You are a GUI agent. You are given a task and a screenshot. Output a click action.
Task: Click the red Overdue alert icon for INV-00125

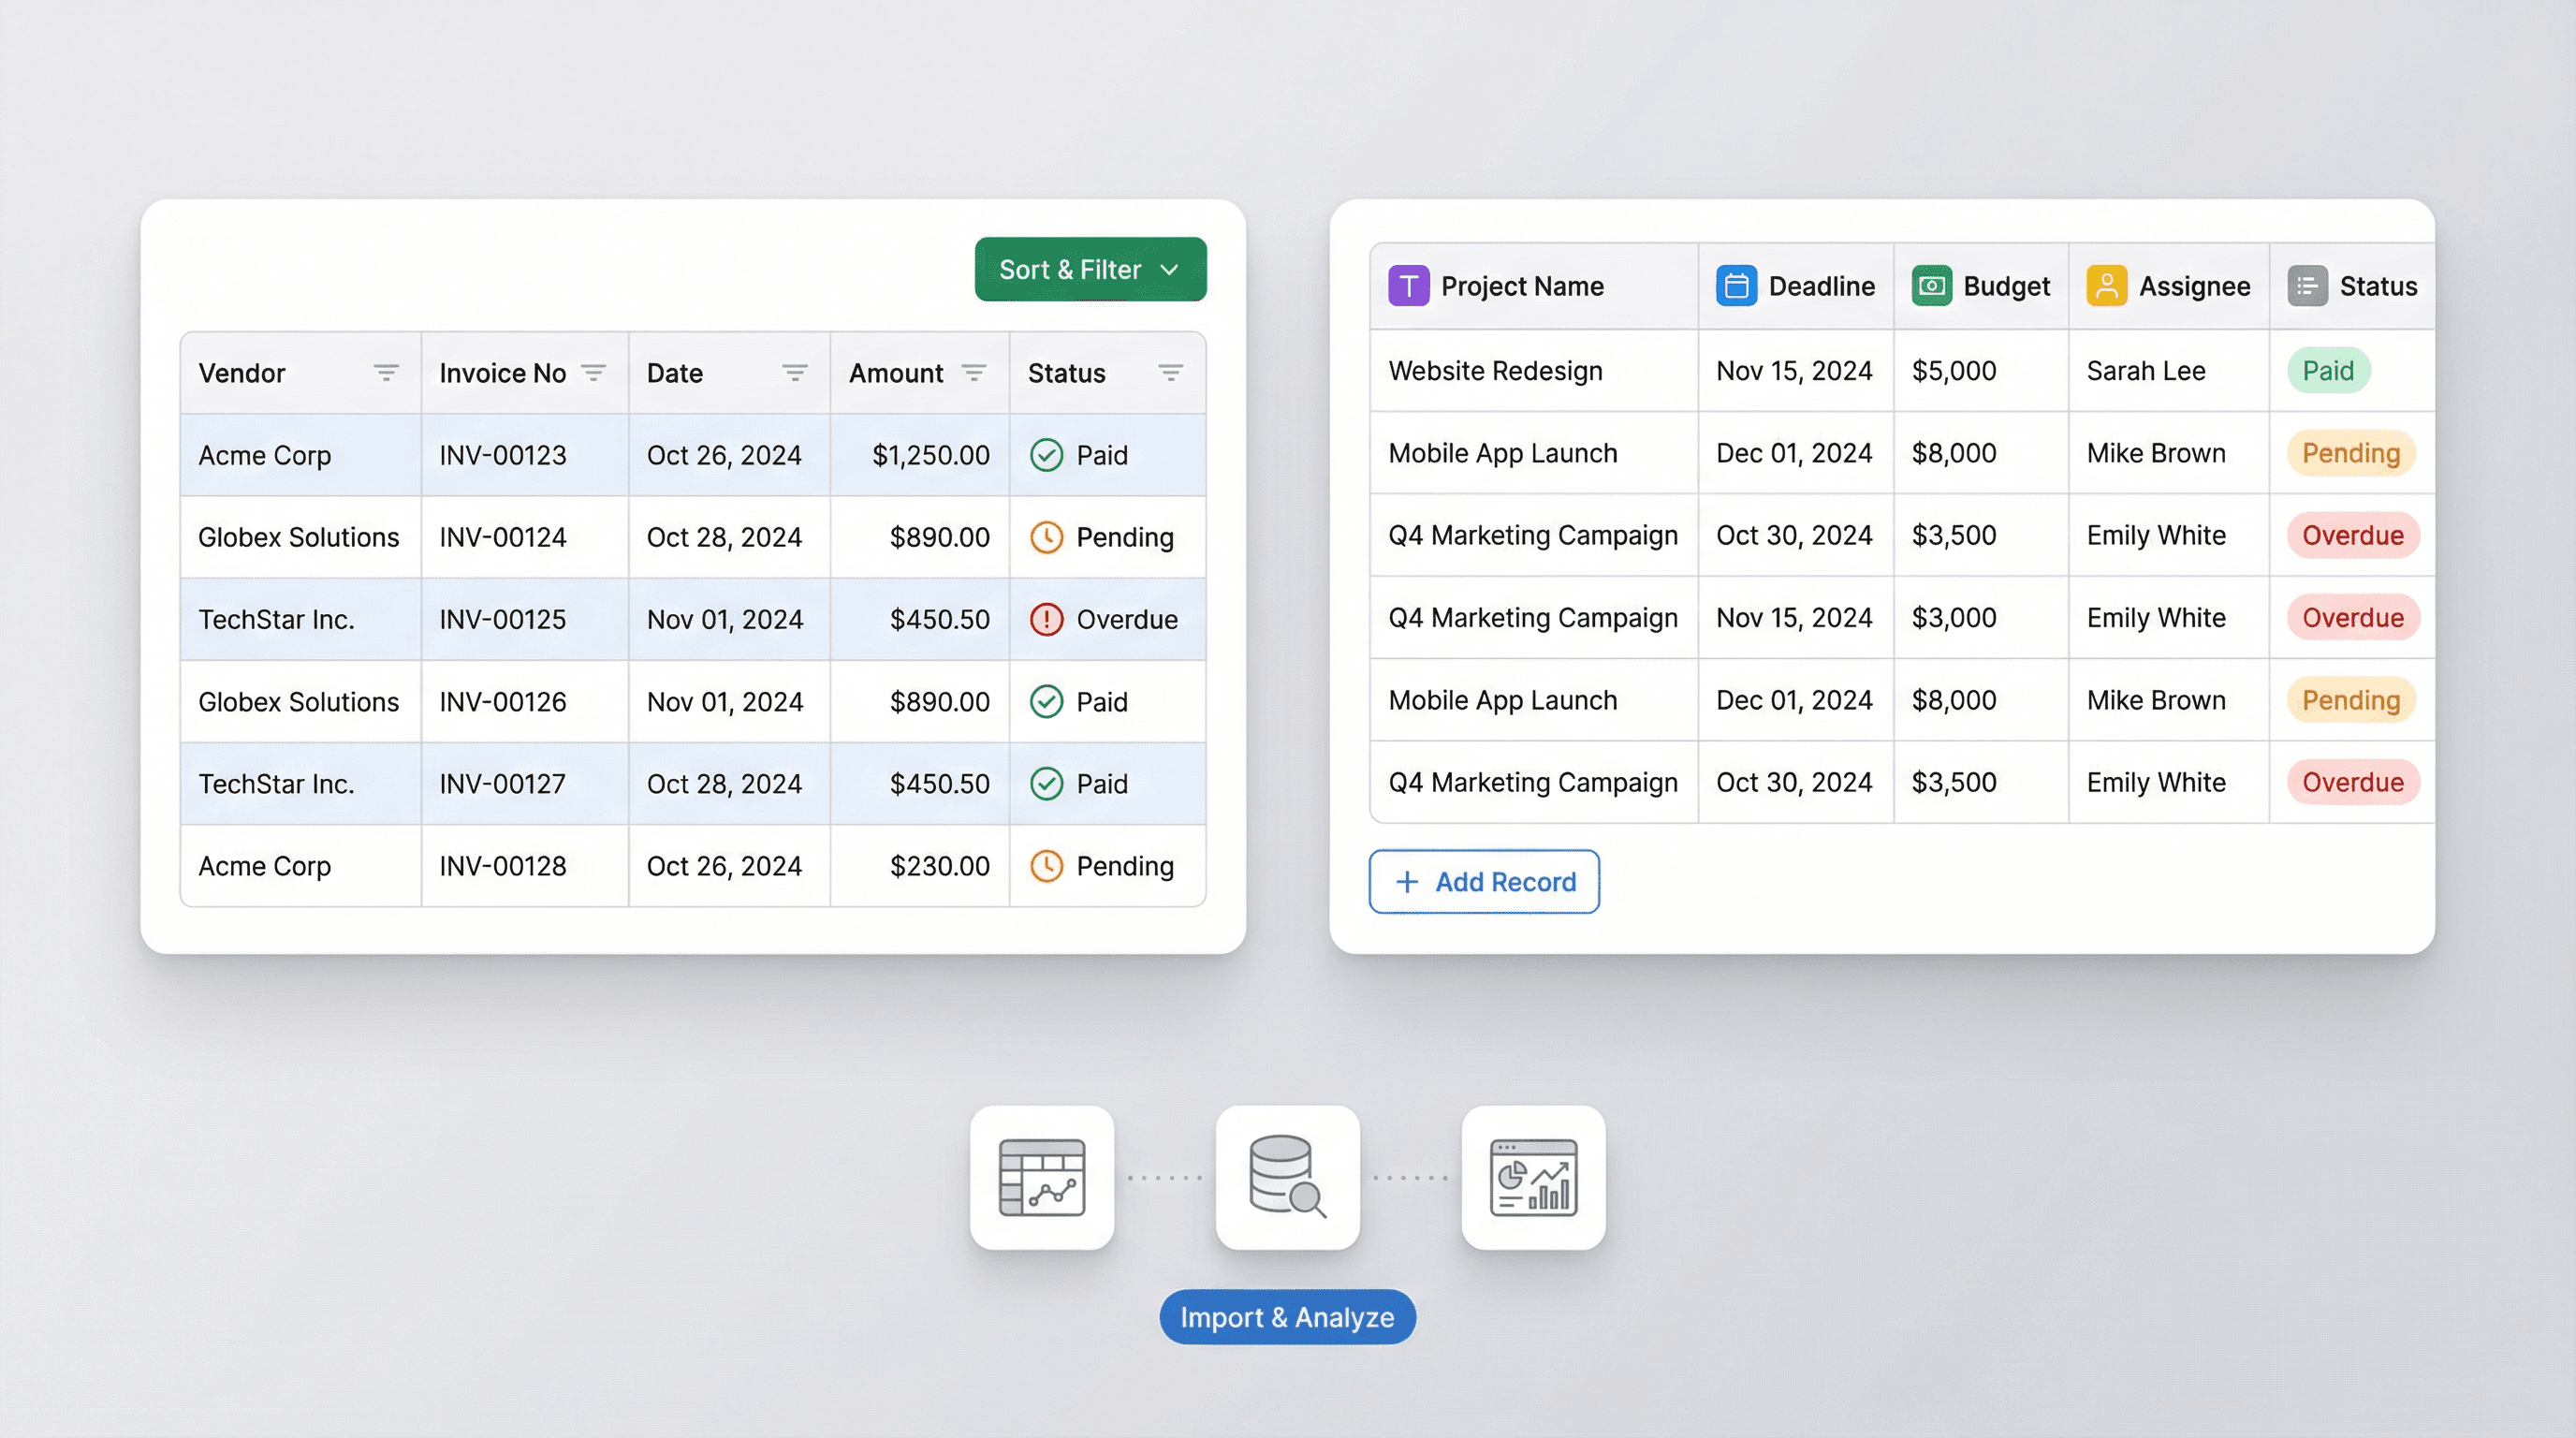coord(1046,619)
